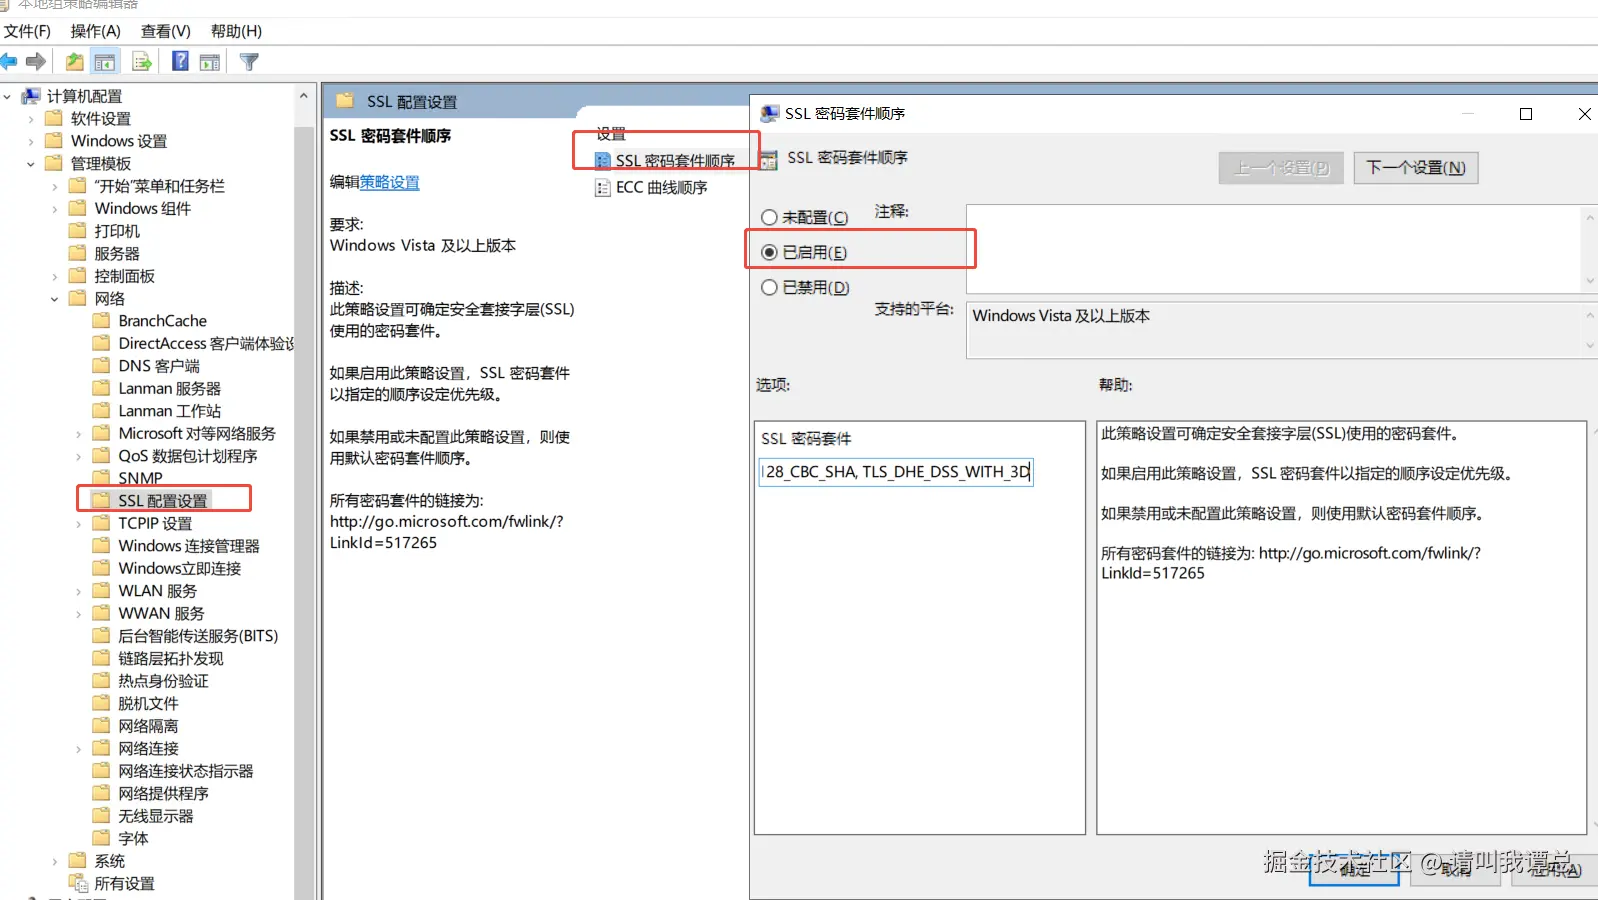Viewport: 1598px width, 900px height.
Task: Select the 已禁用 radio button
Action: (x=769, y=287)
